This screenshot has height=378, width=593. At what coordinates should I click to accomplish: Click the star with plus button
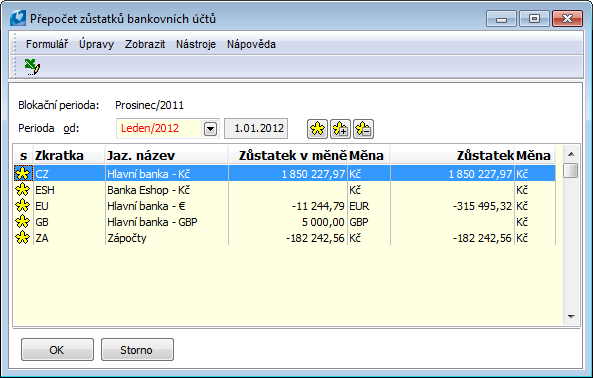pyautogui.click(x=340, y=129)
